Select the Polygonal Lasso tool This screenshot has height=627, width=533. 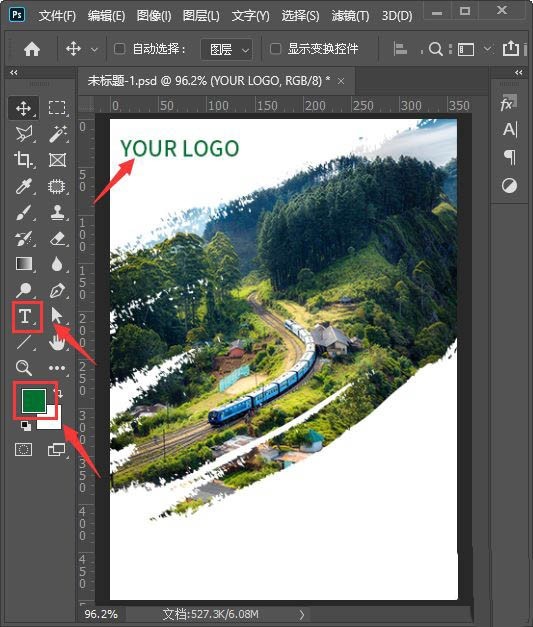click(24, 134)
